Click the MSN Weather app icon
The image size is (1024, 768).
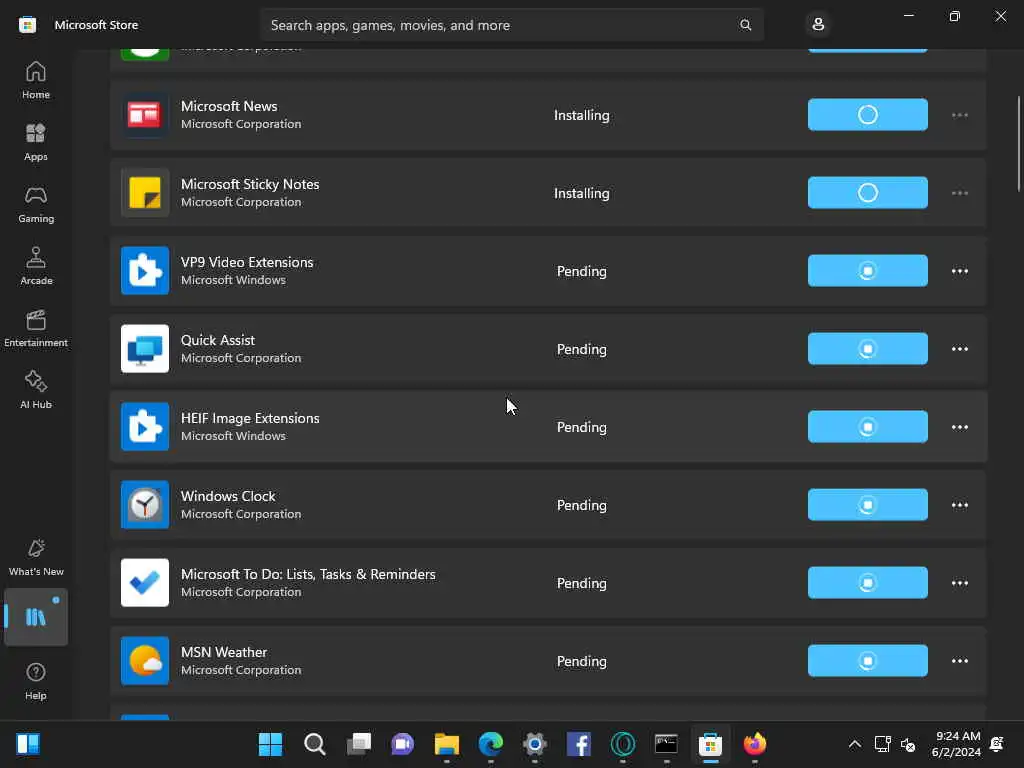click(x=145, y=661)
